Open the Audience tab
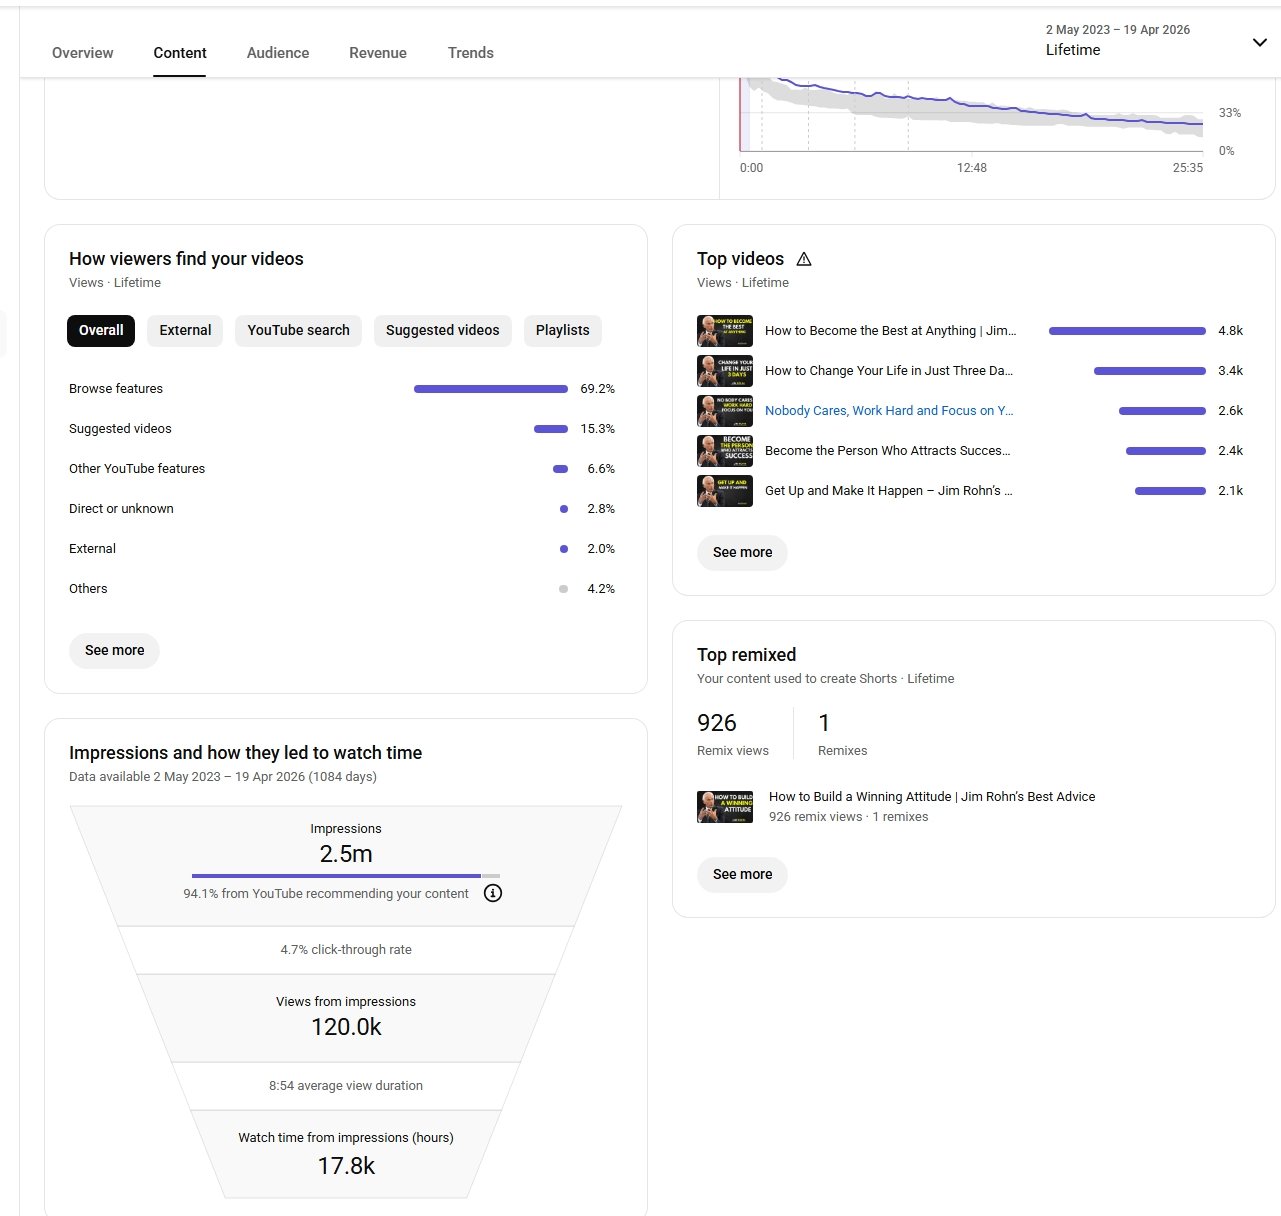This screenshot has width=1281, height=1216. [278, 53]
